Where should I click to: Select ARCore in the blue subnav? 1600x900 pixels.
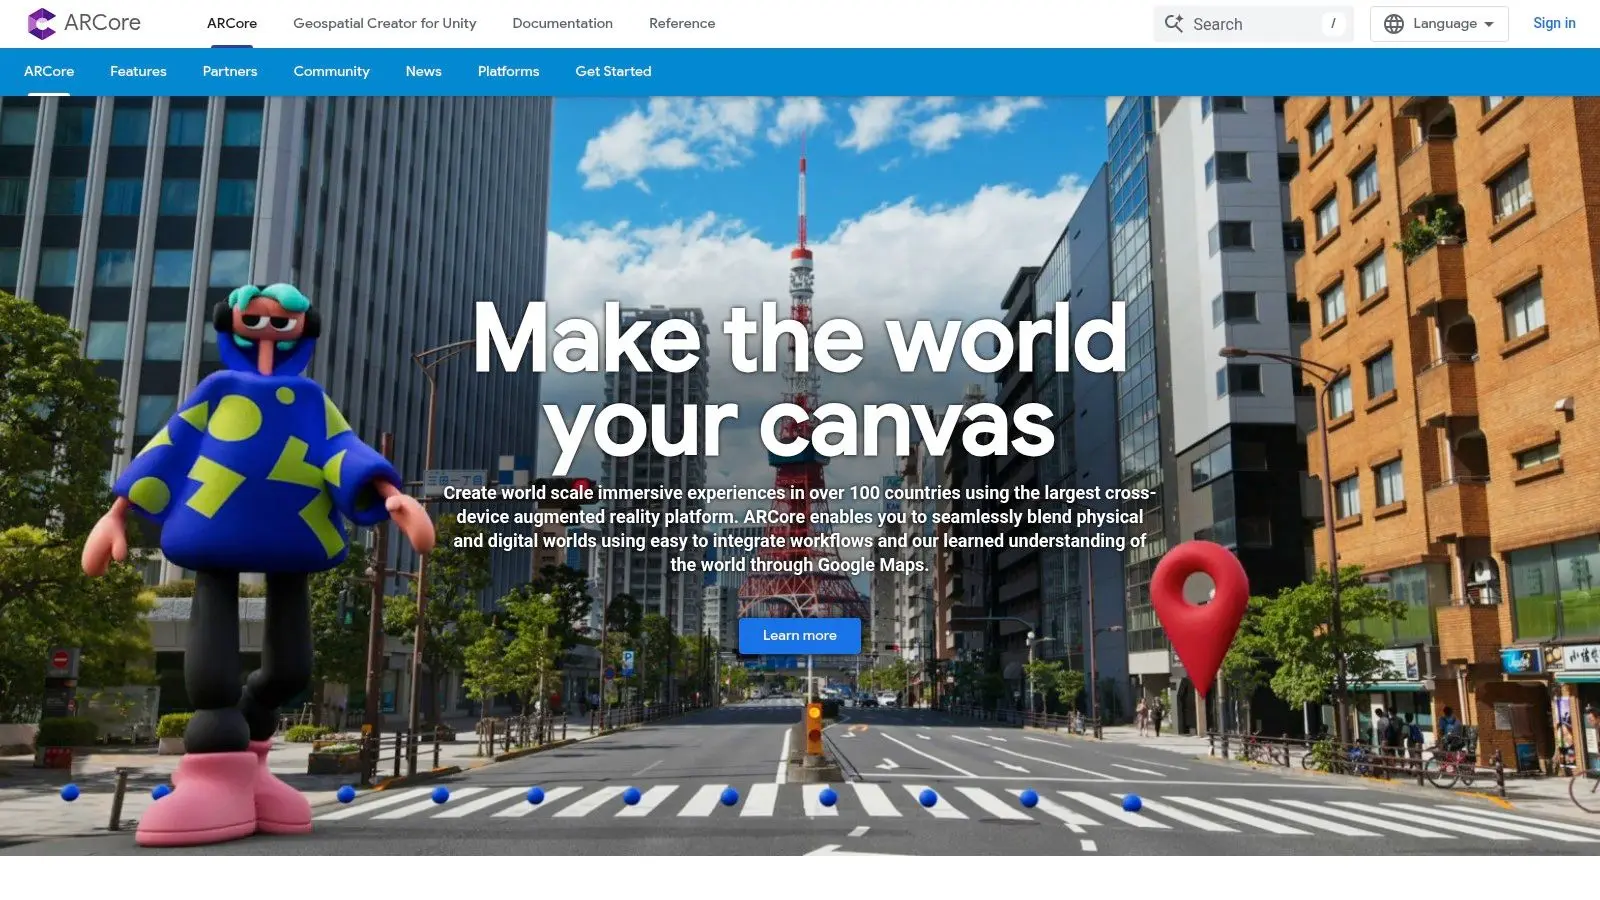49,71
